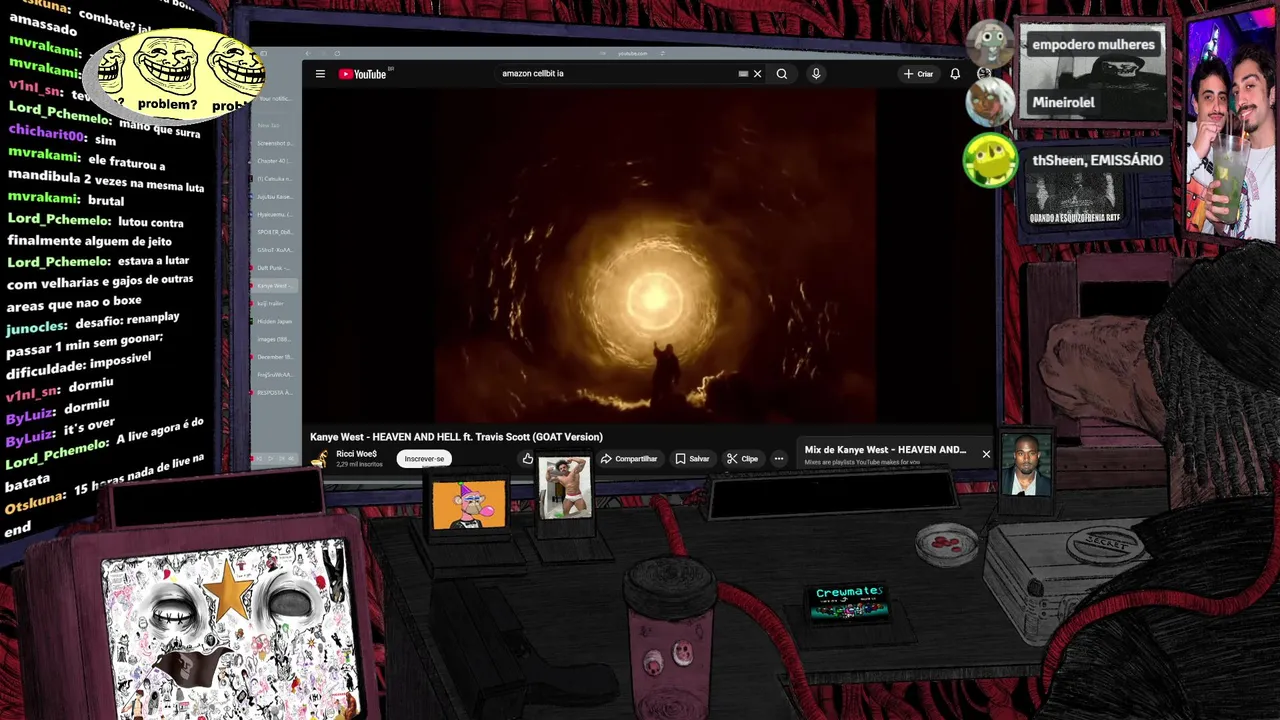Click the webcam feed of two men

(1231, 125)
